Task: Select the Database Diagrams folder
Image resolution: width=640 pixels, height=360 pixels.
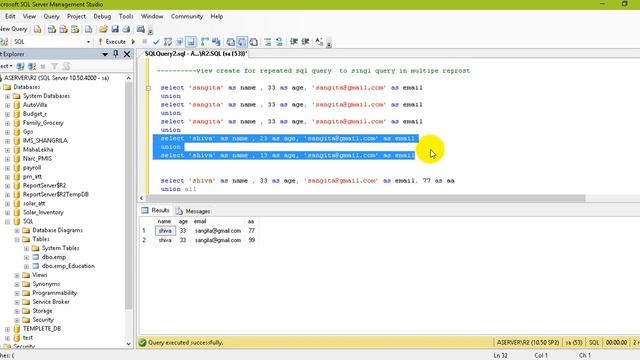Action: [57, 230]
